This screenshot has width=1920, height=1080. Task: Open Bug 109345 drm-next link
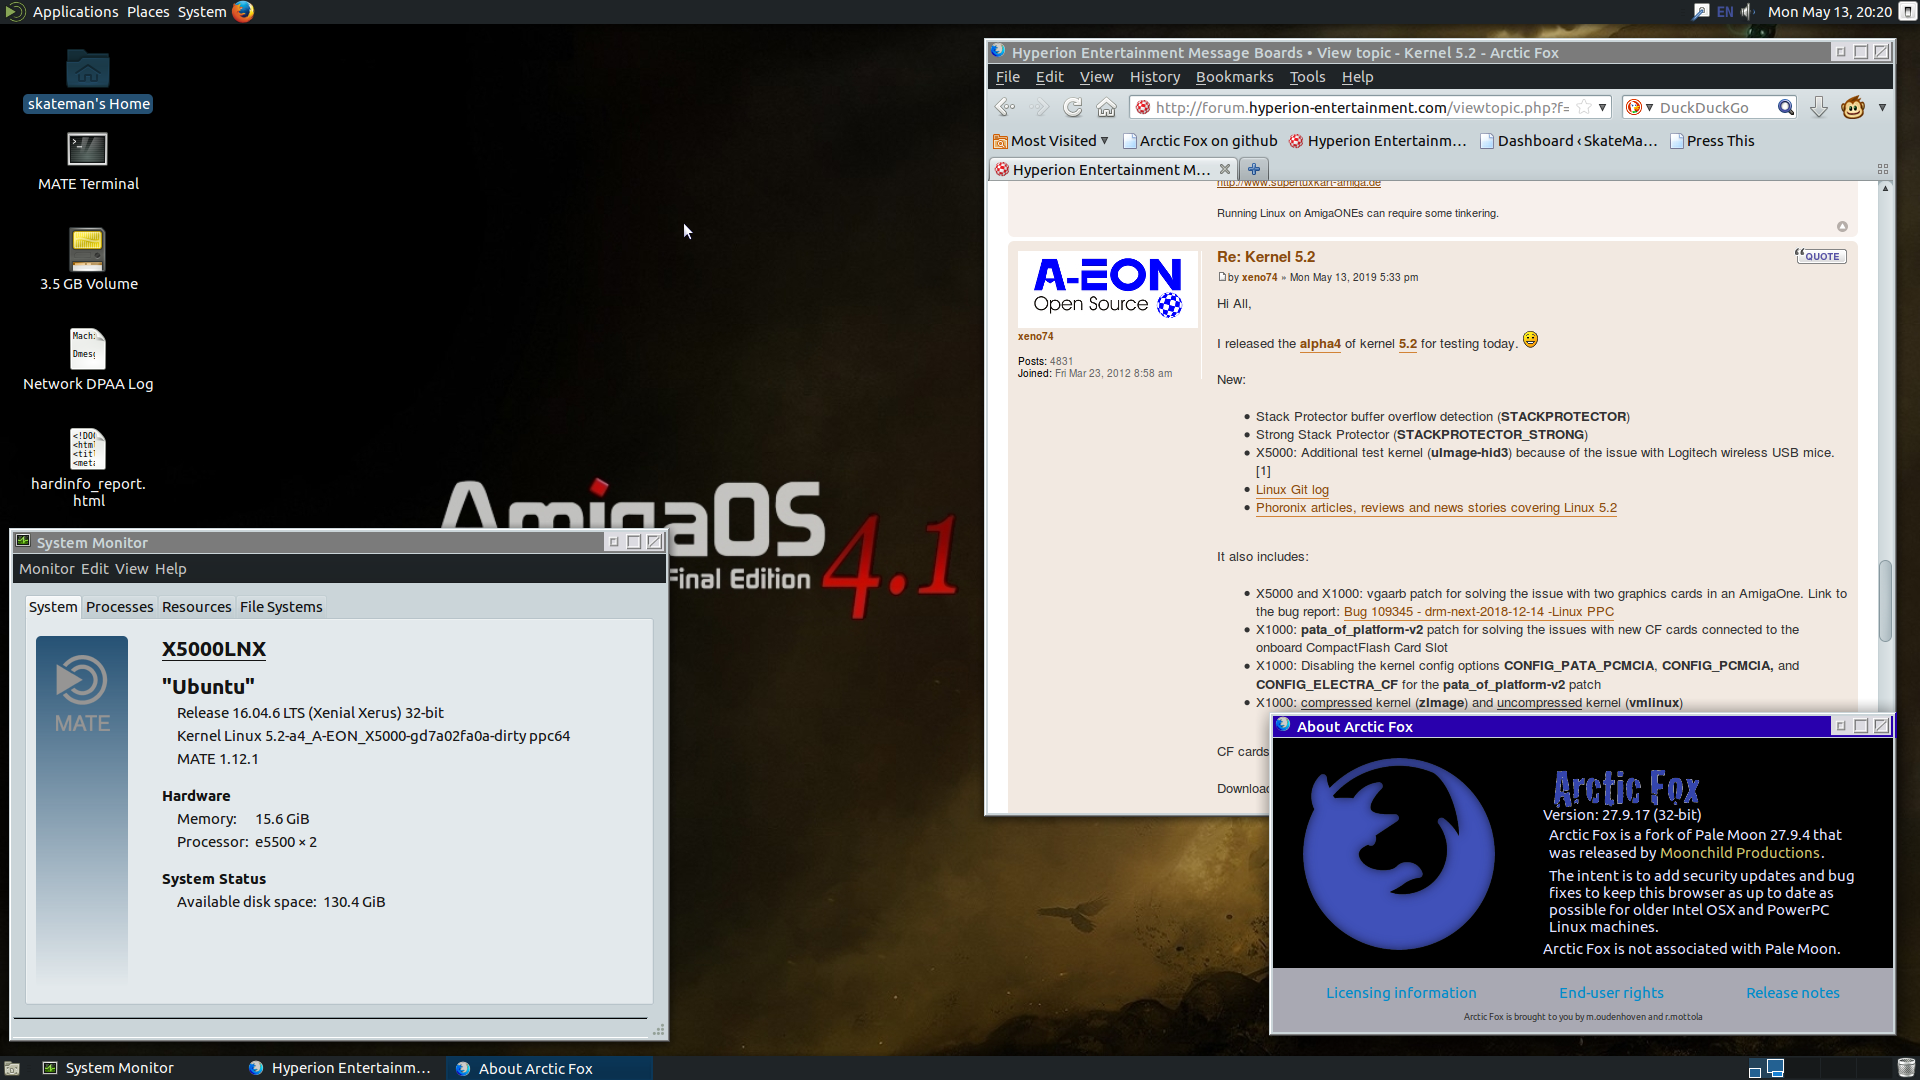[1478, 612]
